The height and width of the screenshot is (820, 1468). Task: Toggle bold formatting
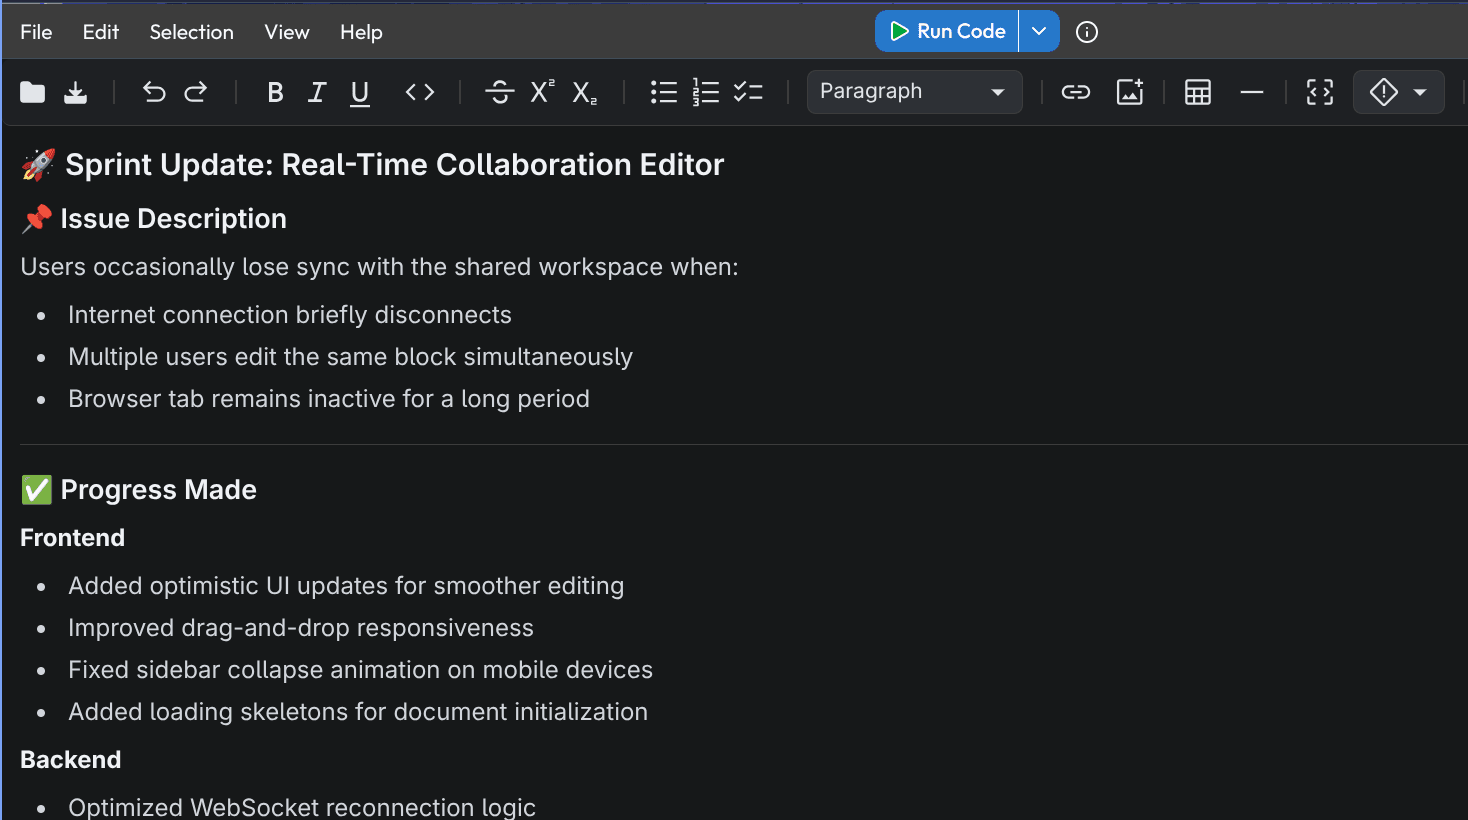click(x=275, y=93)
